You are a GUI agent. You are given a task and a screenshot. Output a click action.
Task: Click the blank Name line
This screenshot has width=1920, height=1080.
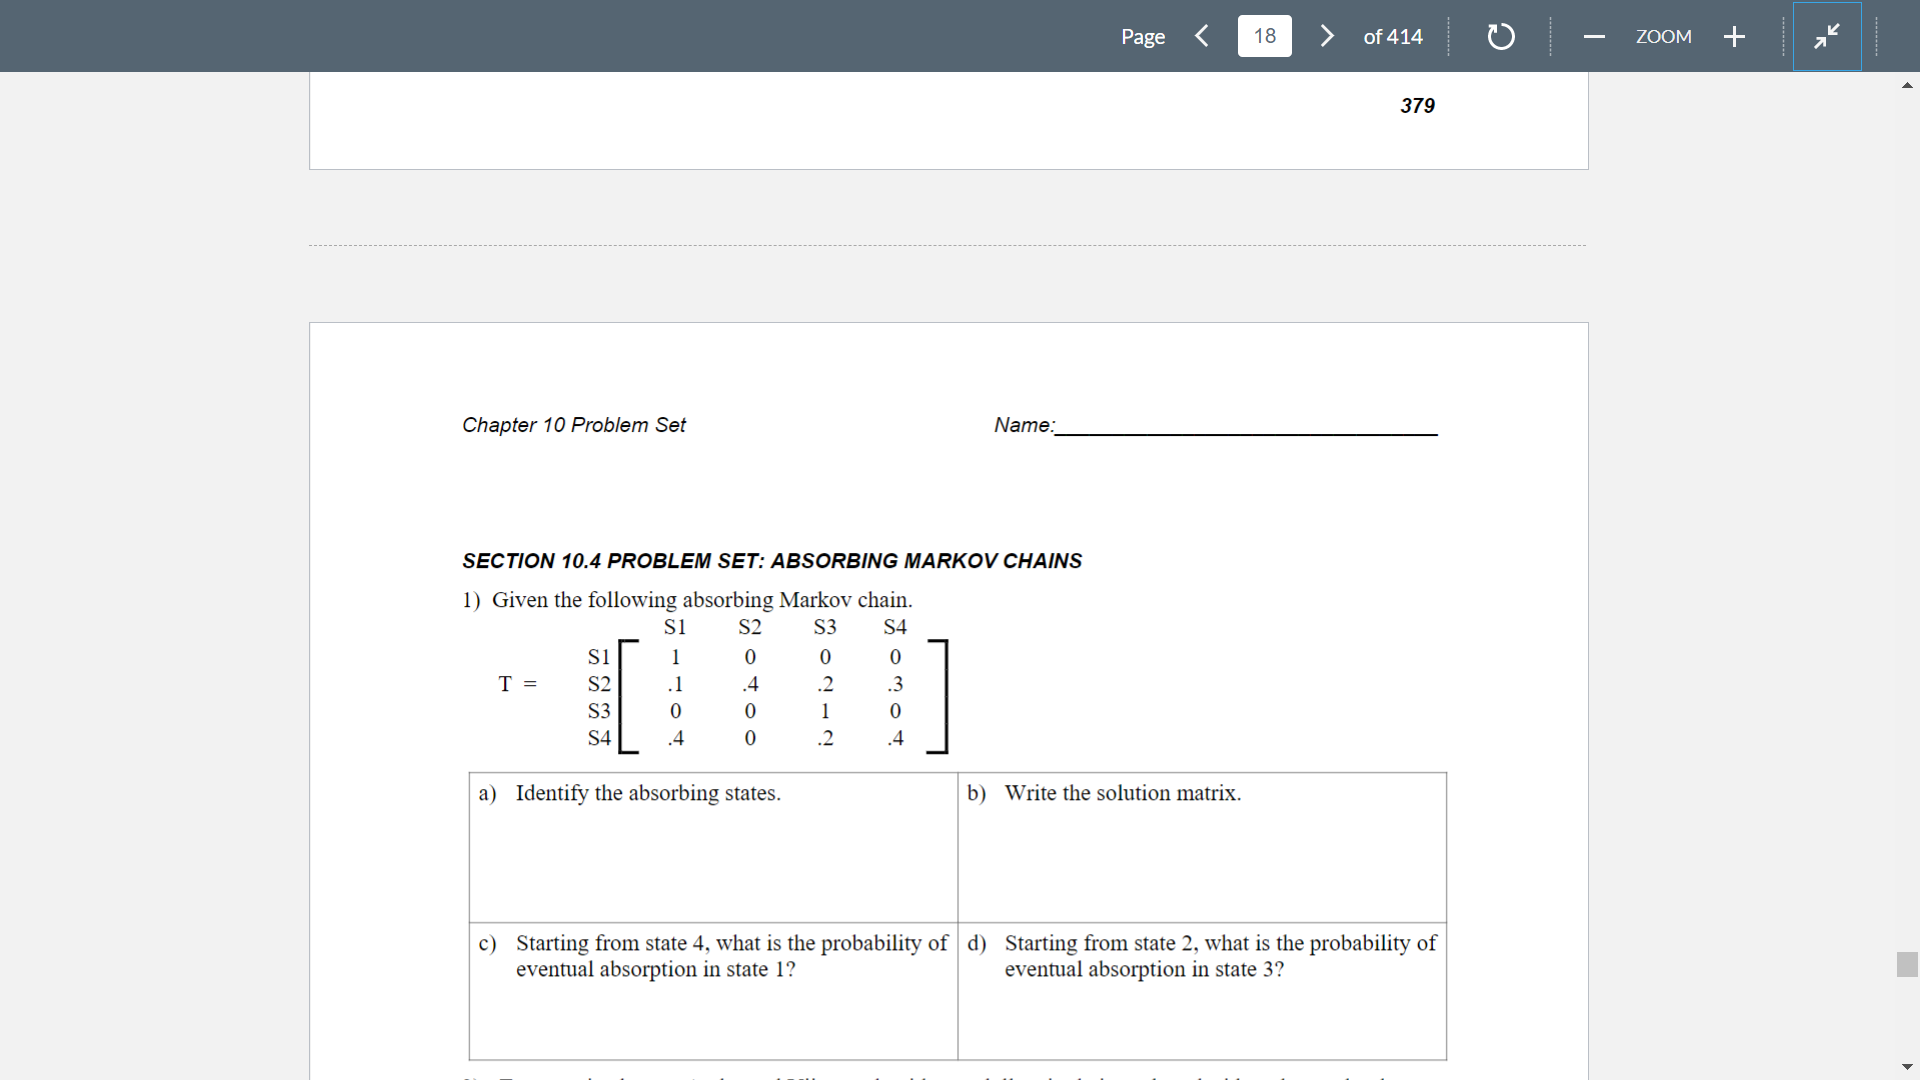[x=1245, y=430]
